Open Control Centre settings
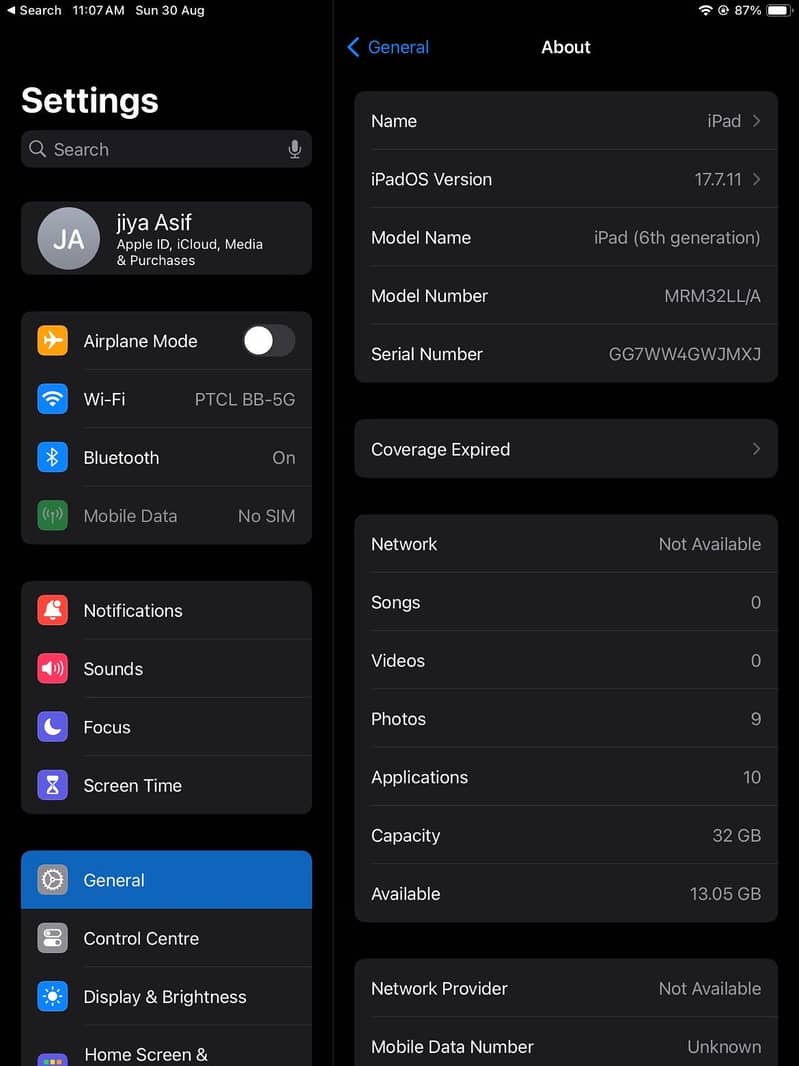The image size is (799, 1066). point(167,938)
